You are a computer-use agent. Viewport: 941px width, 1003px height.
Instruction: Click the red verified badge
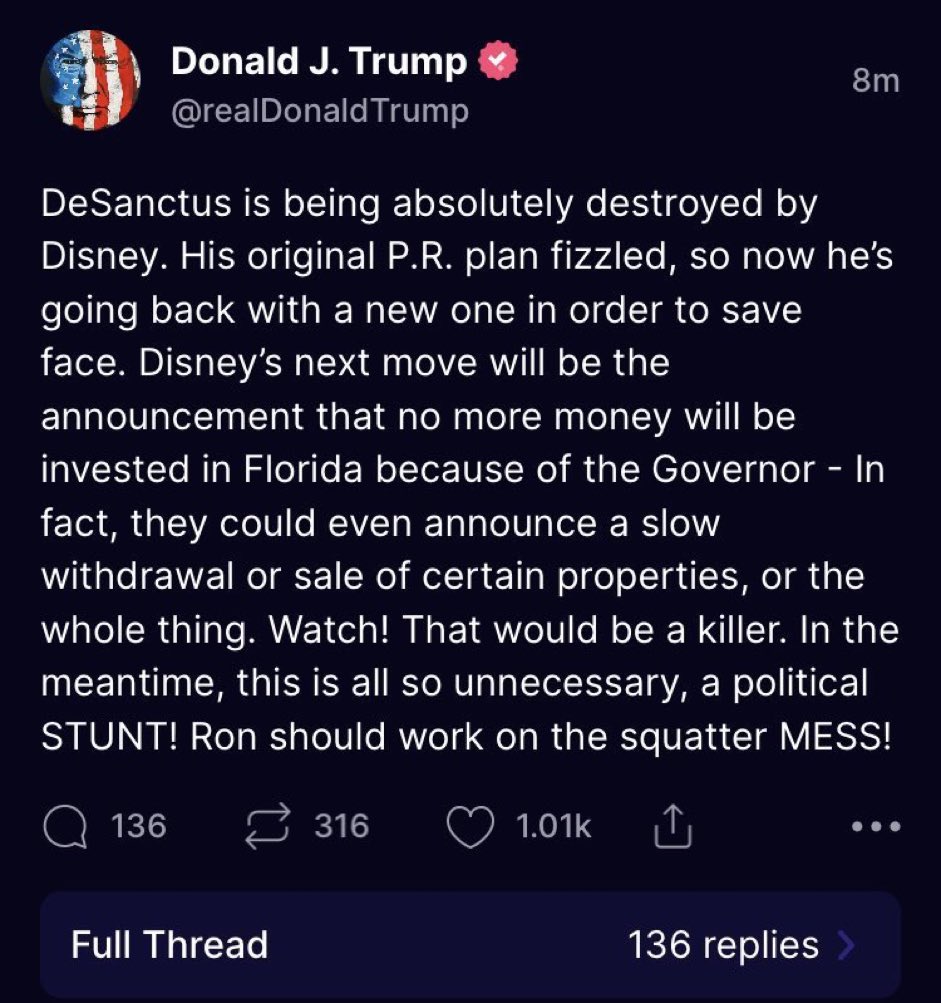click(x=498, y=61)
